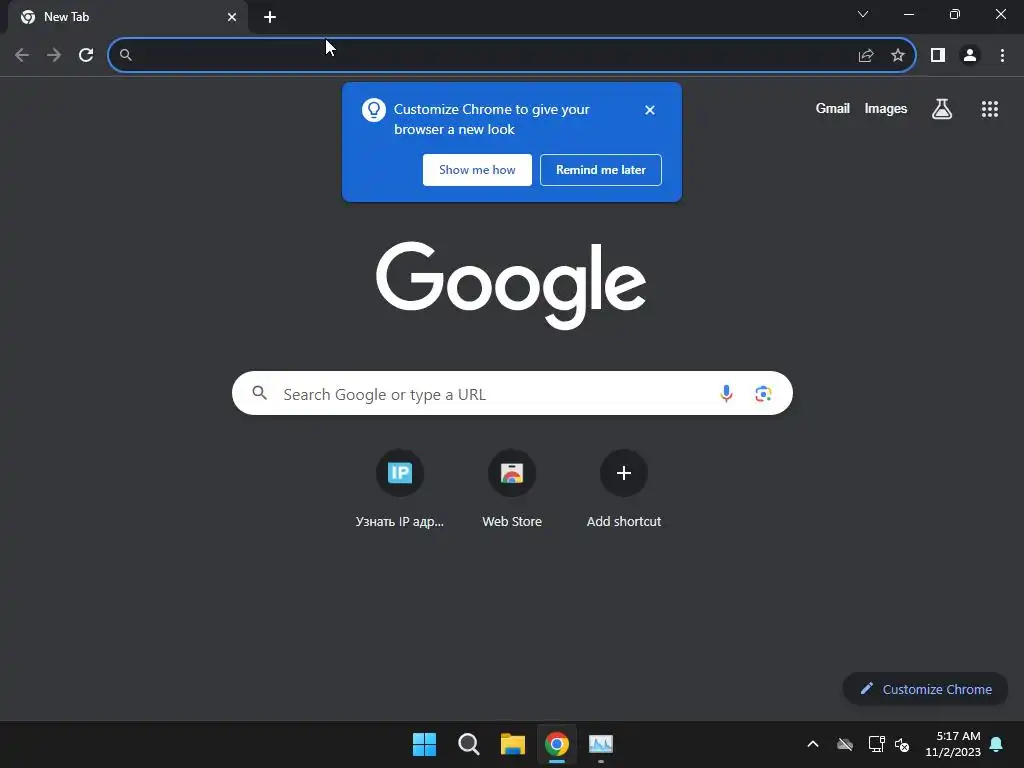Open the muted volume tray icon

tap(903, 744)
